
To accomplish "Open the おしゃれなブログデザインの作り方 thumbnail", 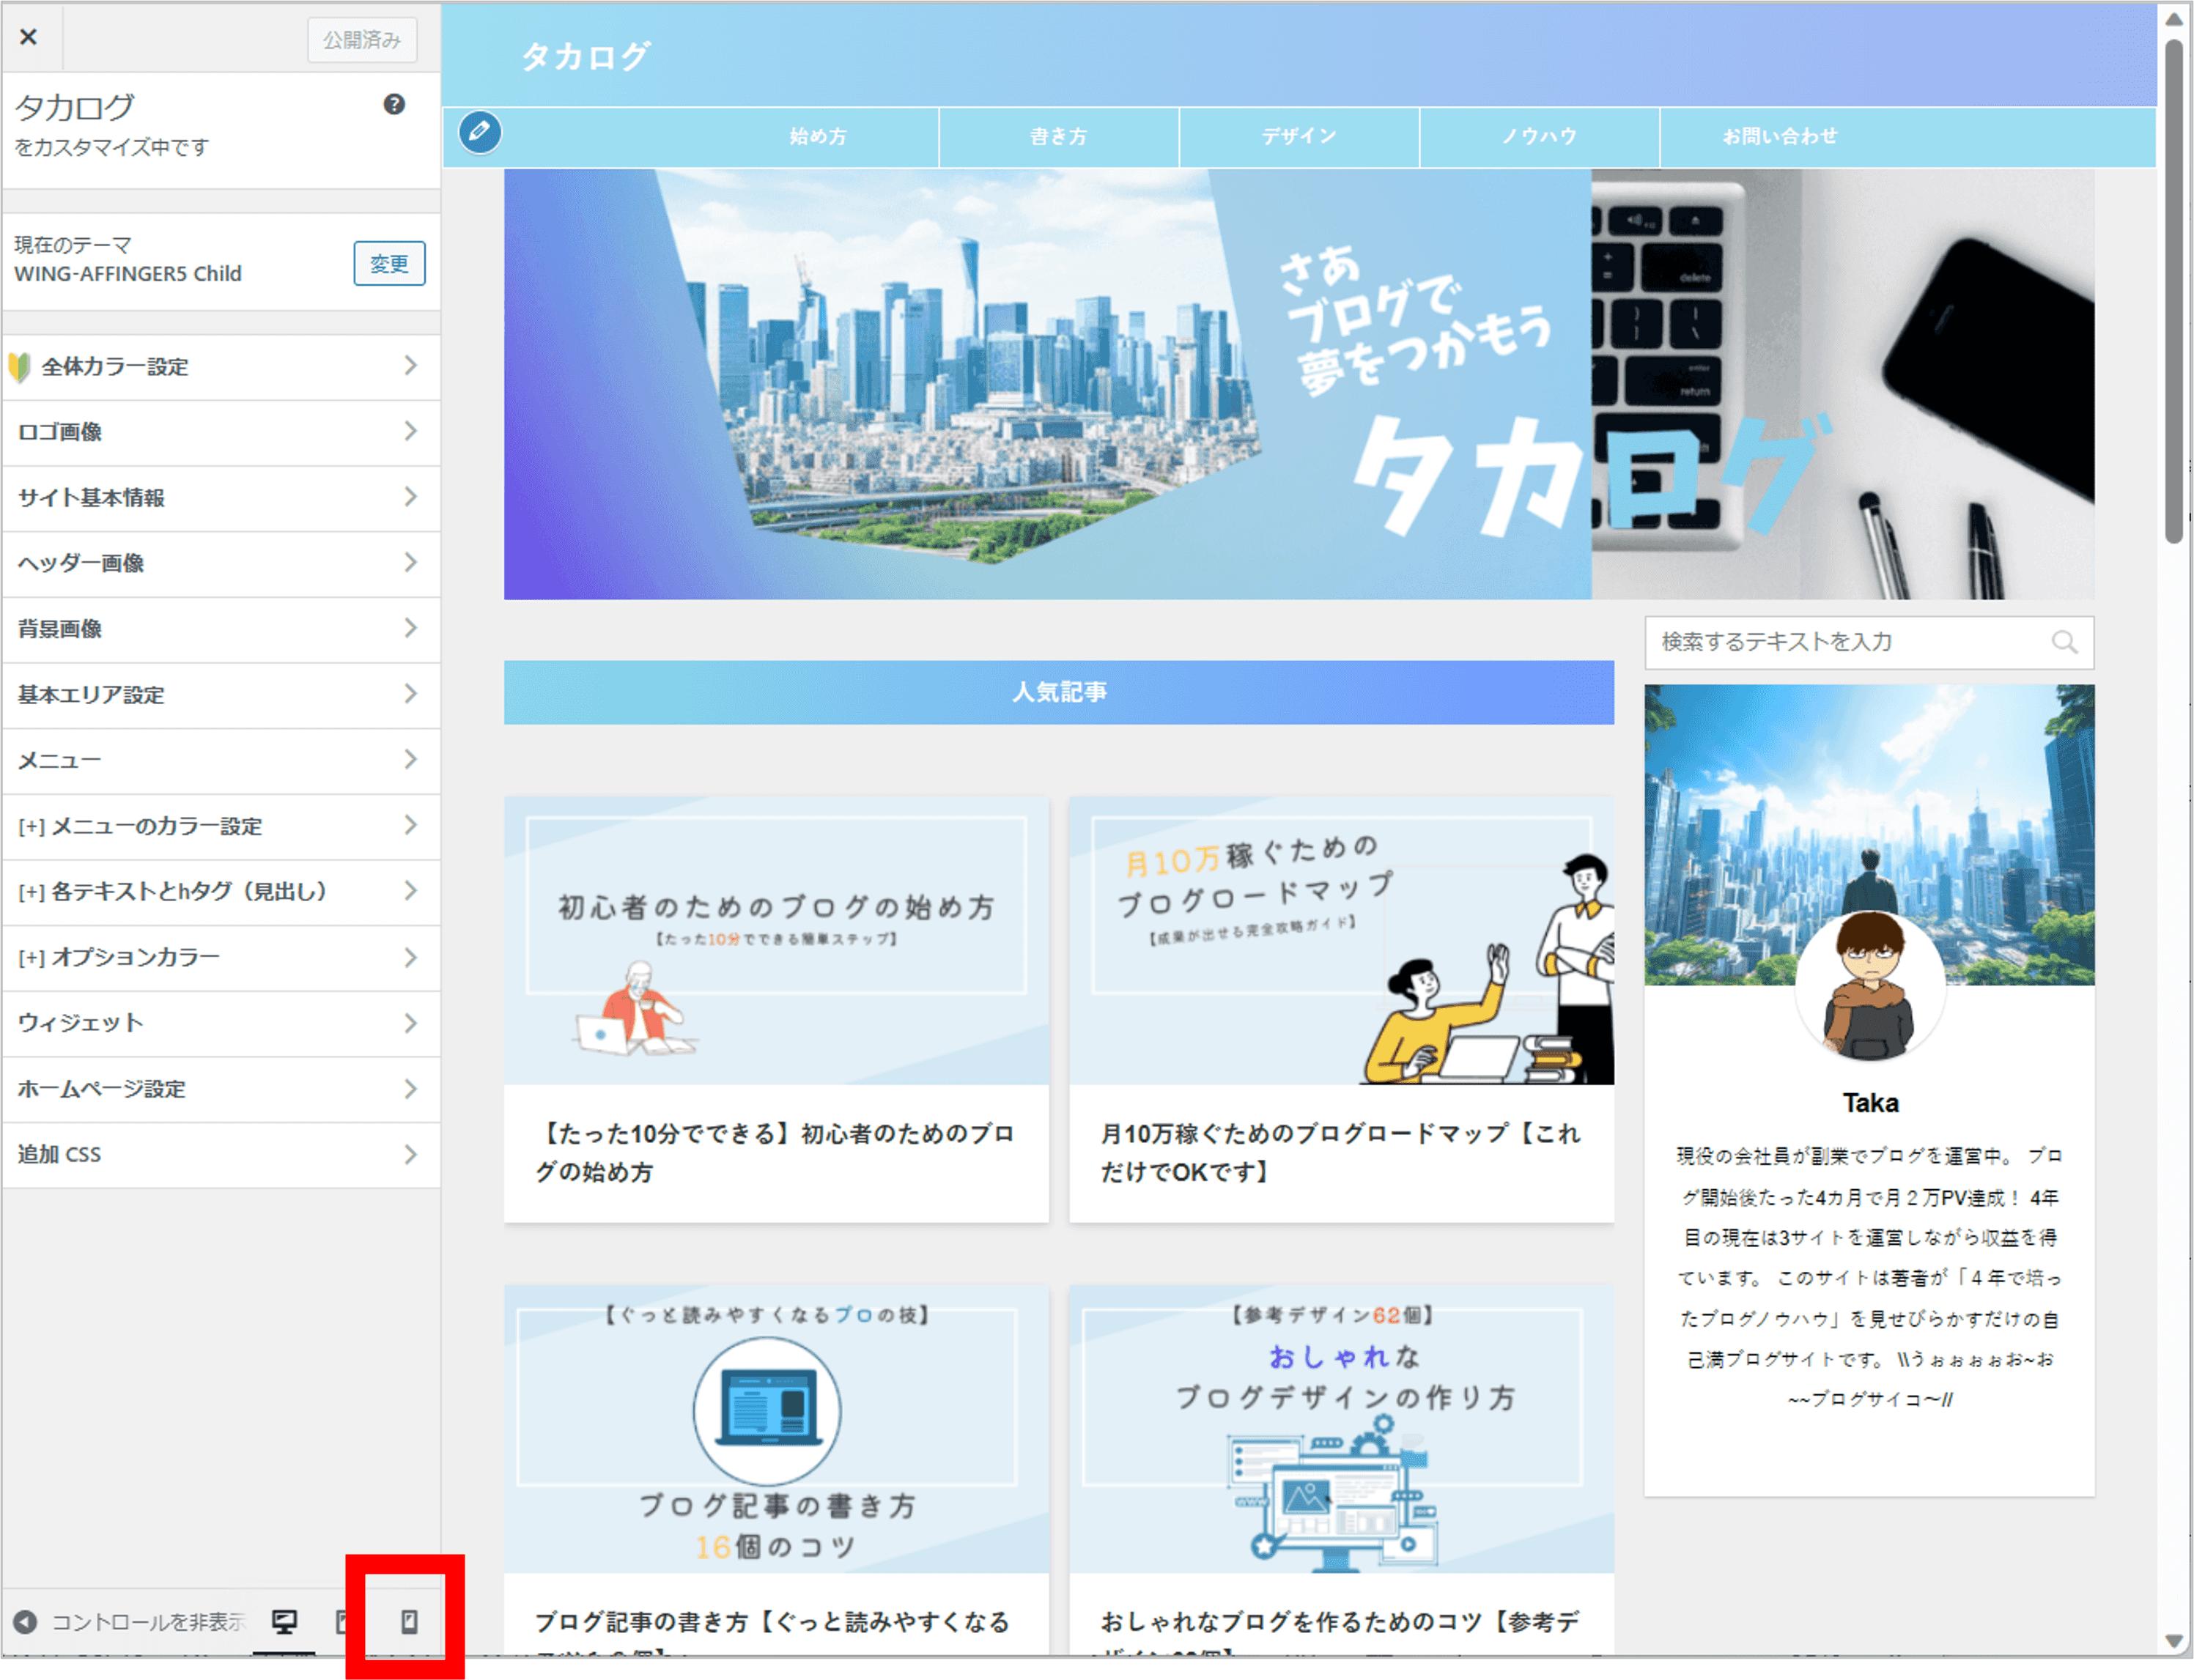I will point(1341,1429).
